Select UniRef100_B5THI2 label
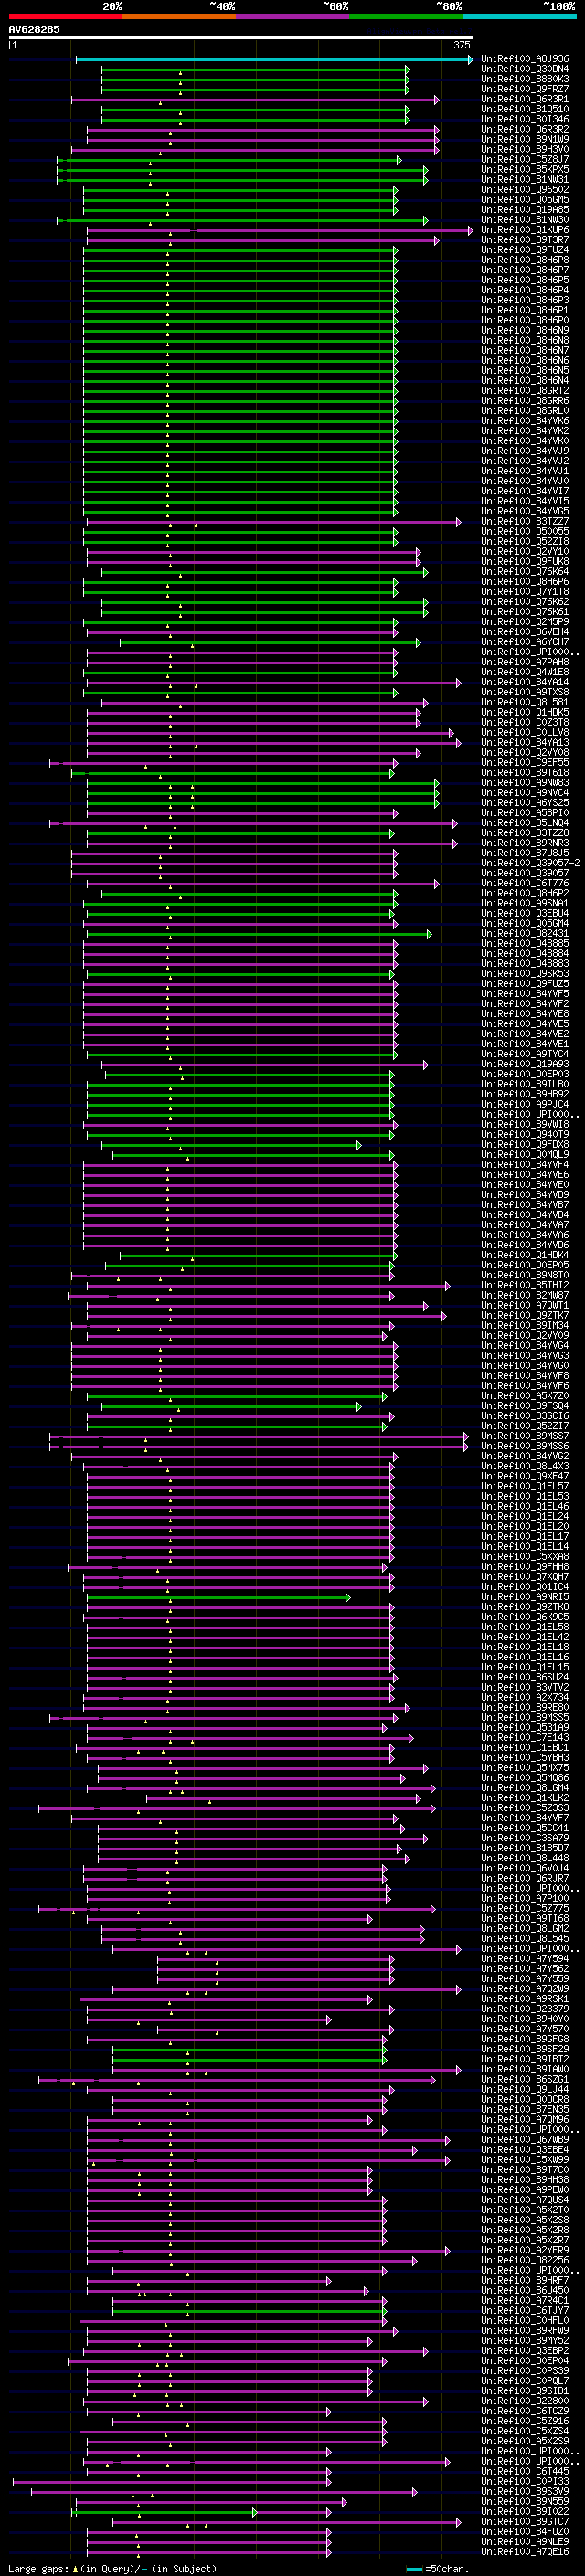Viewport: 585px width, 2576px height. pos(525,1286)
